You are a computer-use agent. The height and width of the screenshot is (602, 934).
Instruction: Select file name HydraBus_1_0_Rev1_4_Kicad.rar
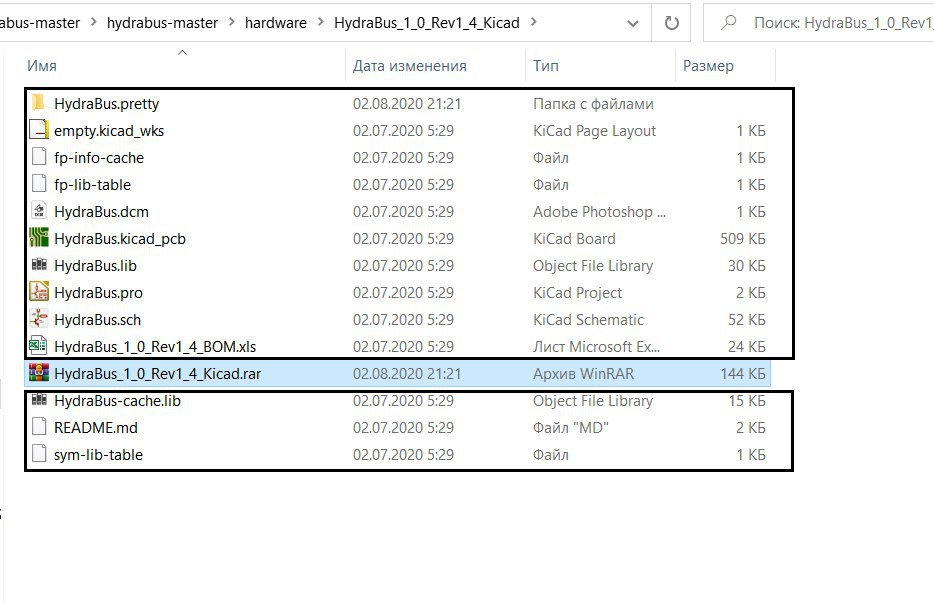click(x=157, y=373)
